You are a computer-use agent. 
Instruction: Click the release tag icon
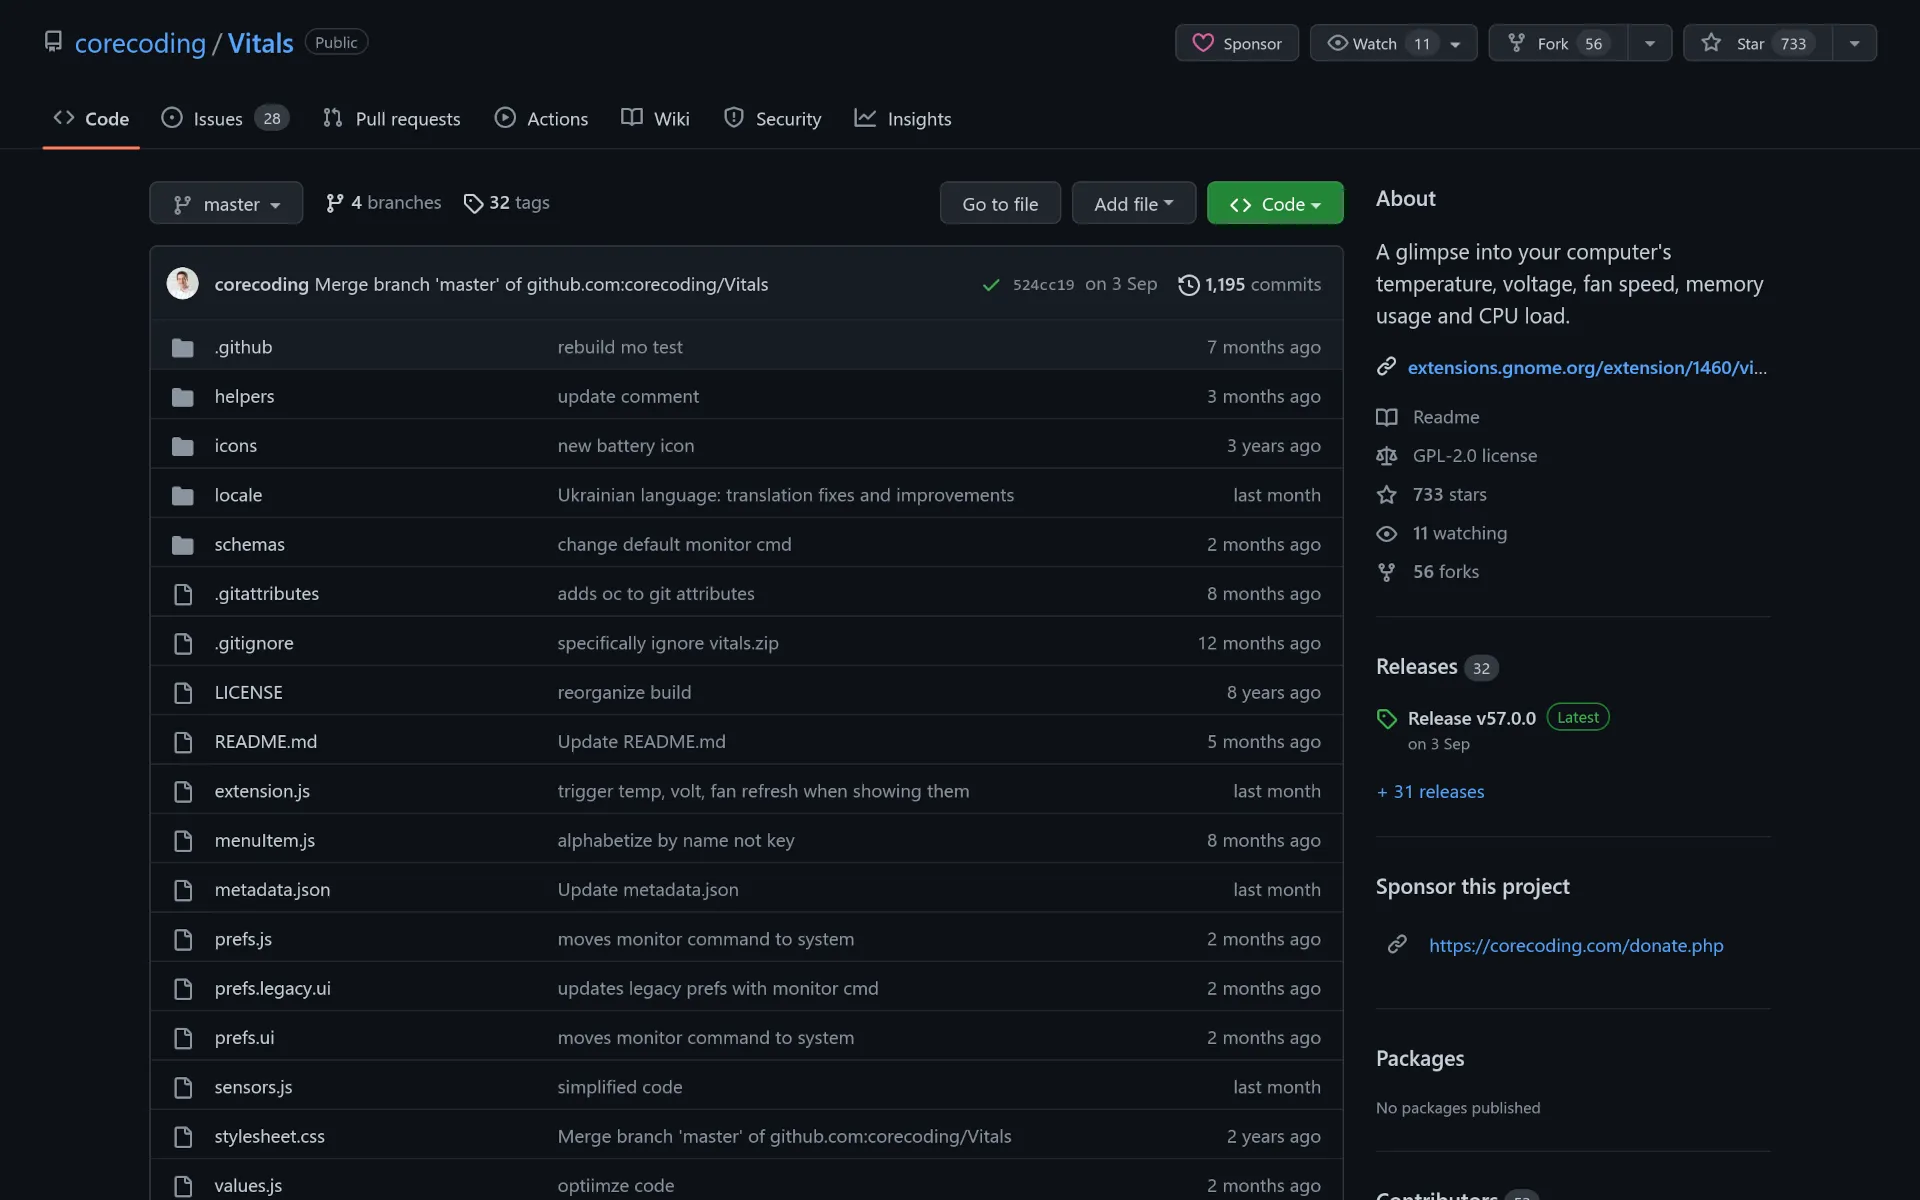[x=1386, y=719]
